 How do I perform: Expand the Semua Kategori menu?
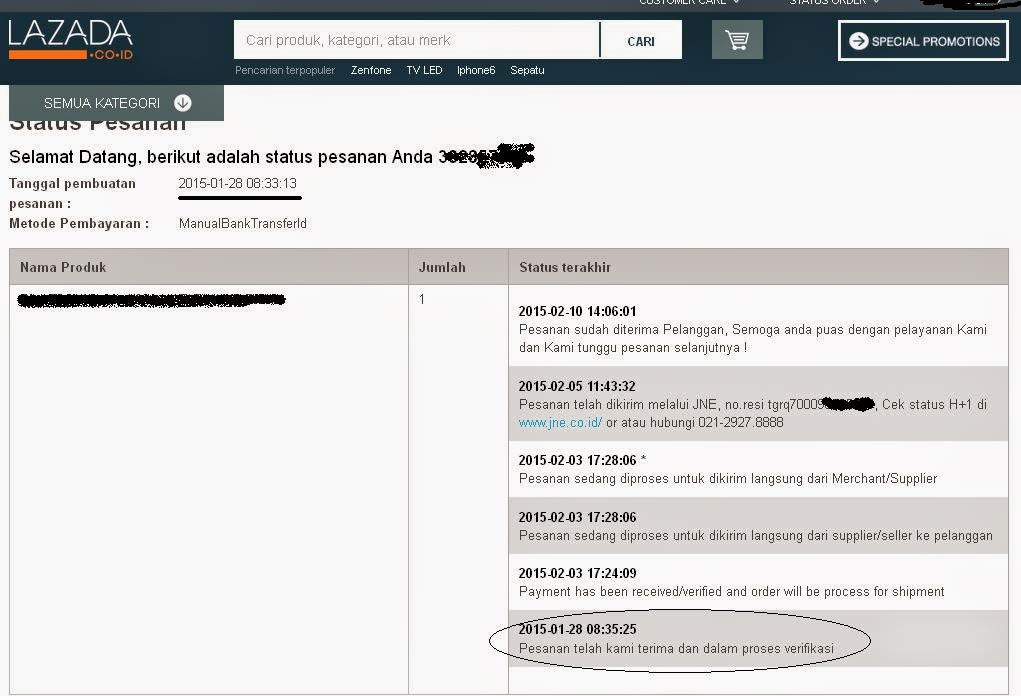(117, 103)
